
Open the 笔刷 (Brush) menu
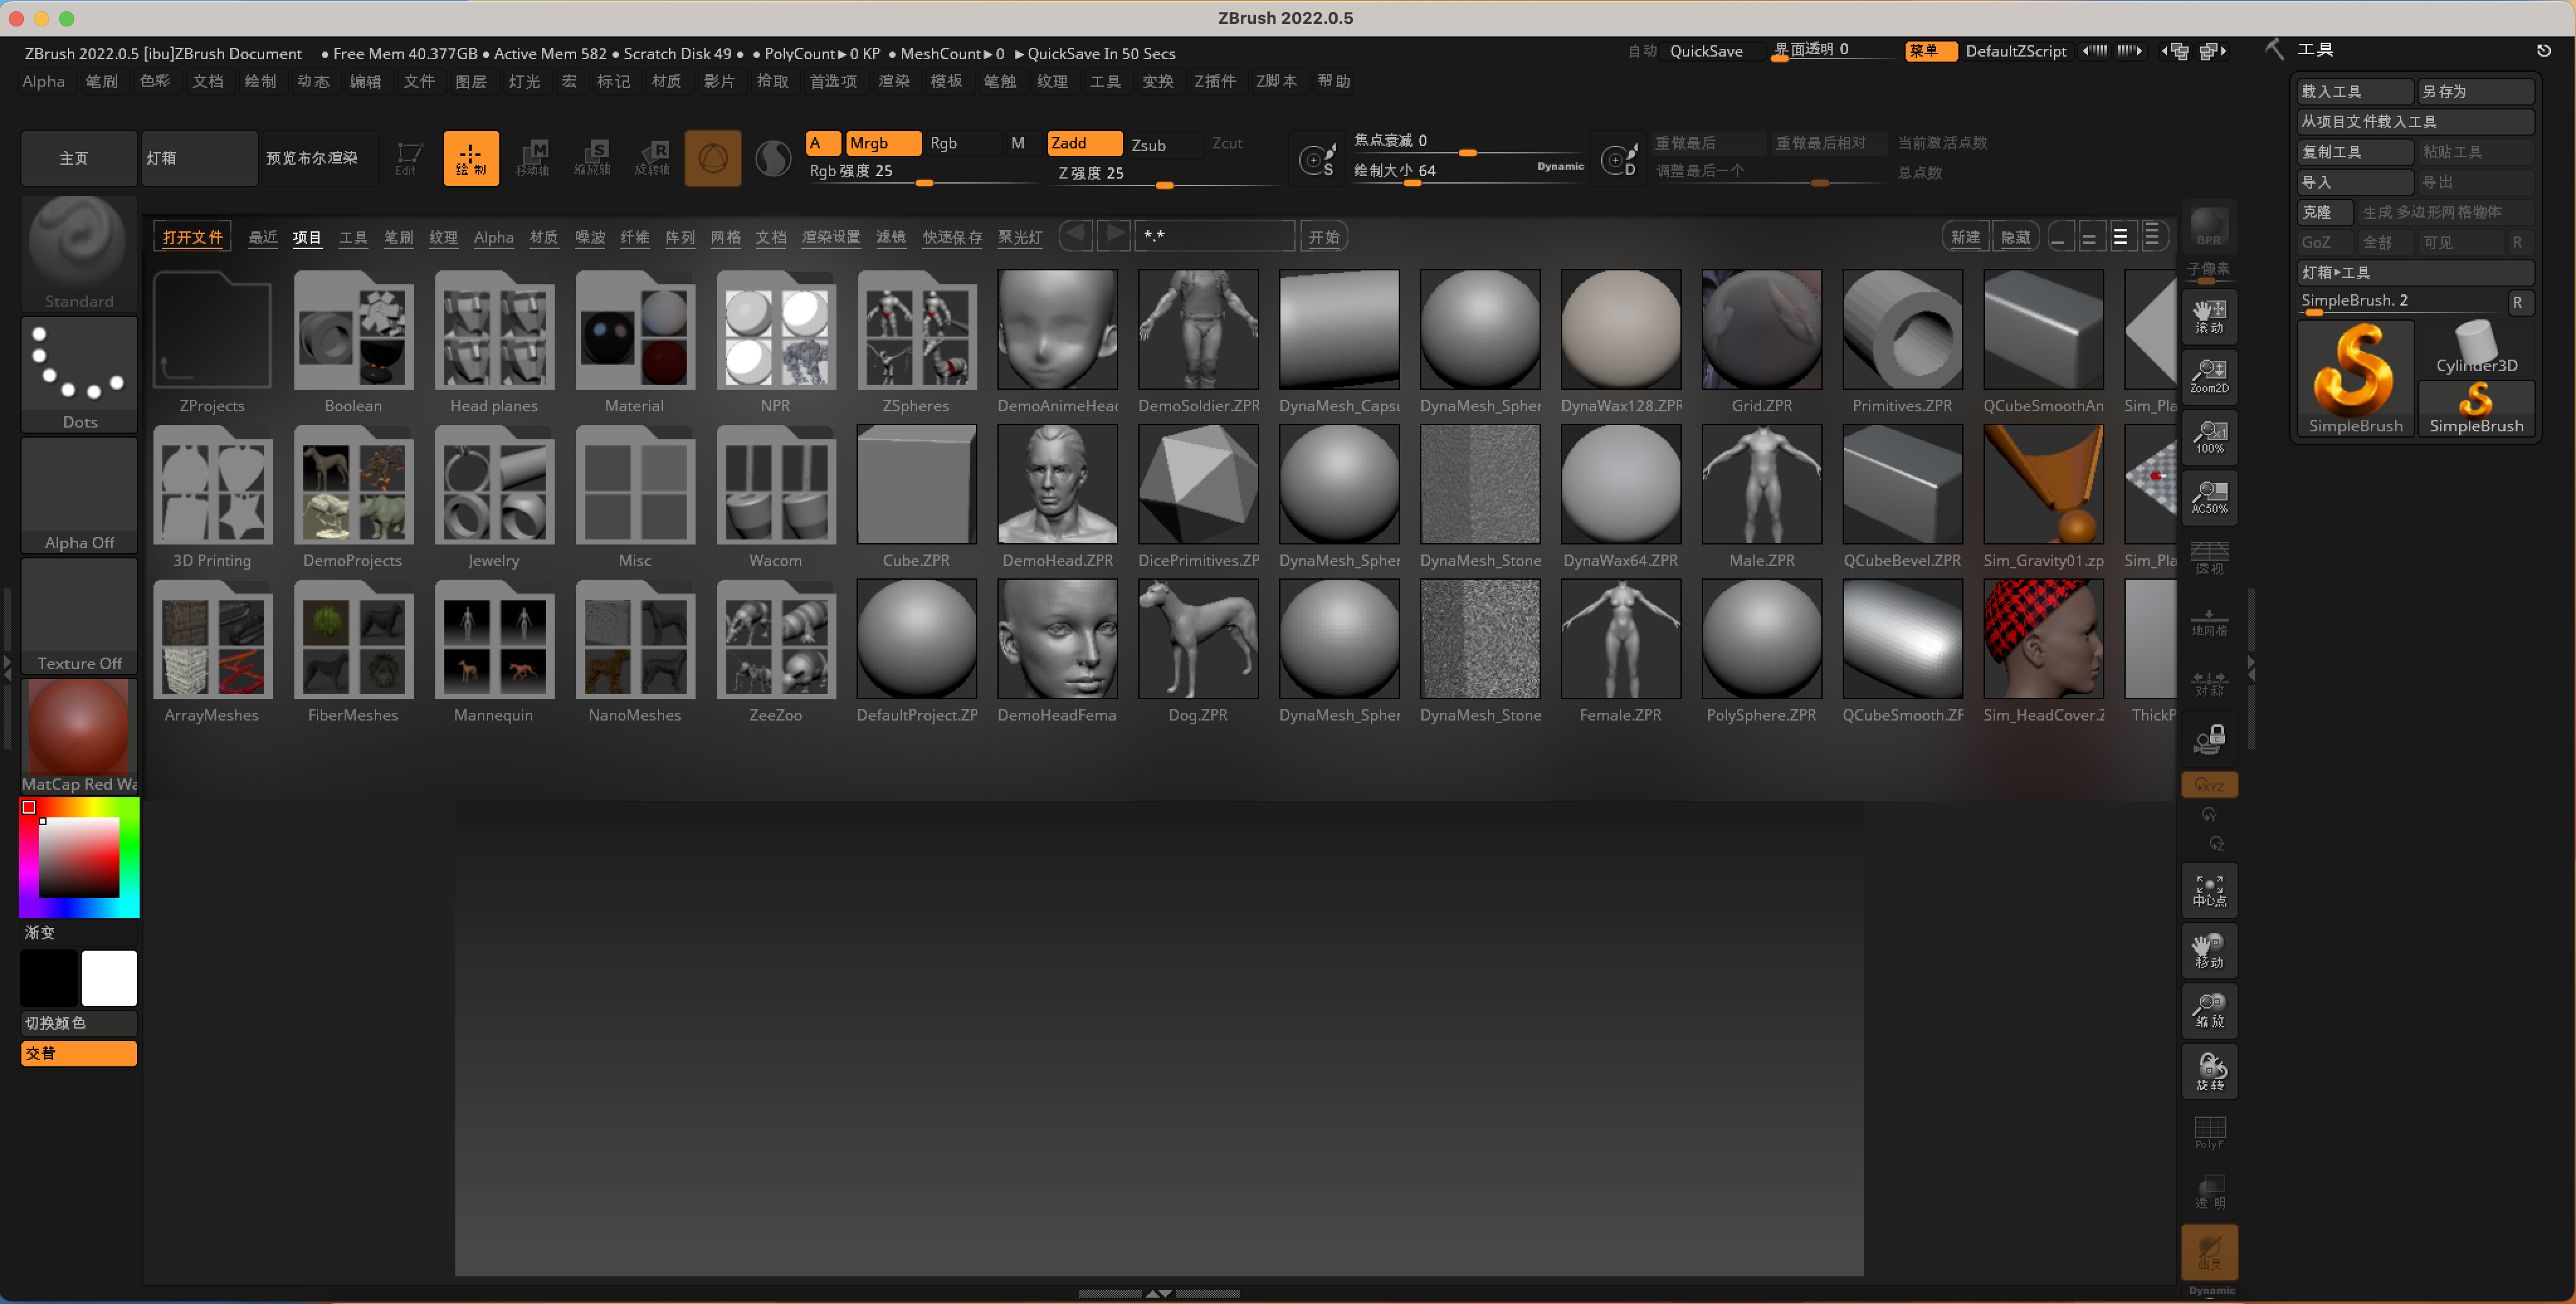pos(101,81)
